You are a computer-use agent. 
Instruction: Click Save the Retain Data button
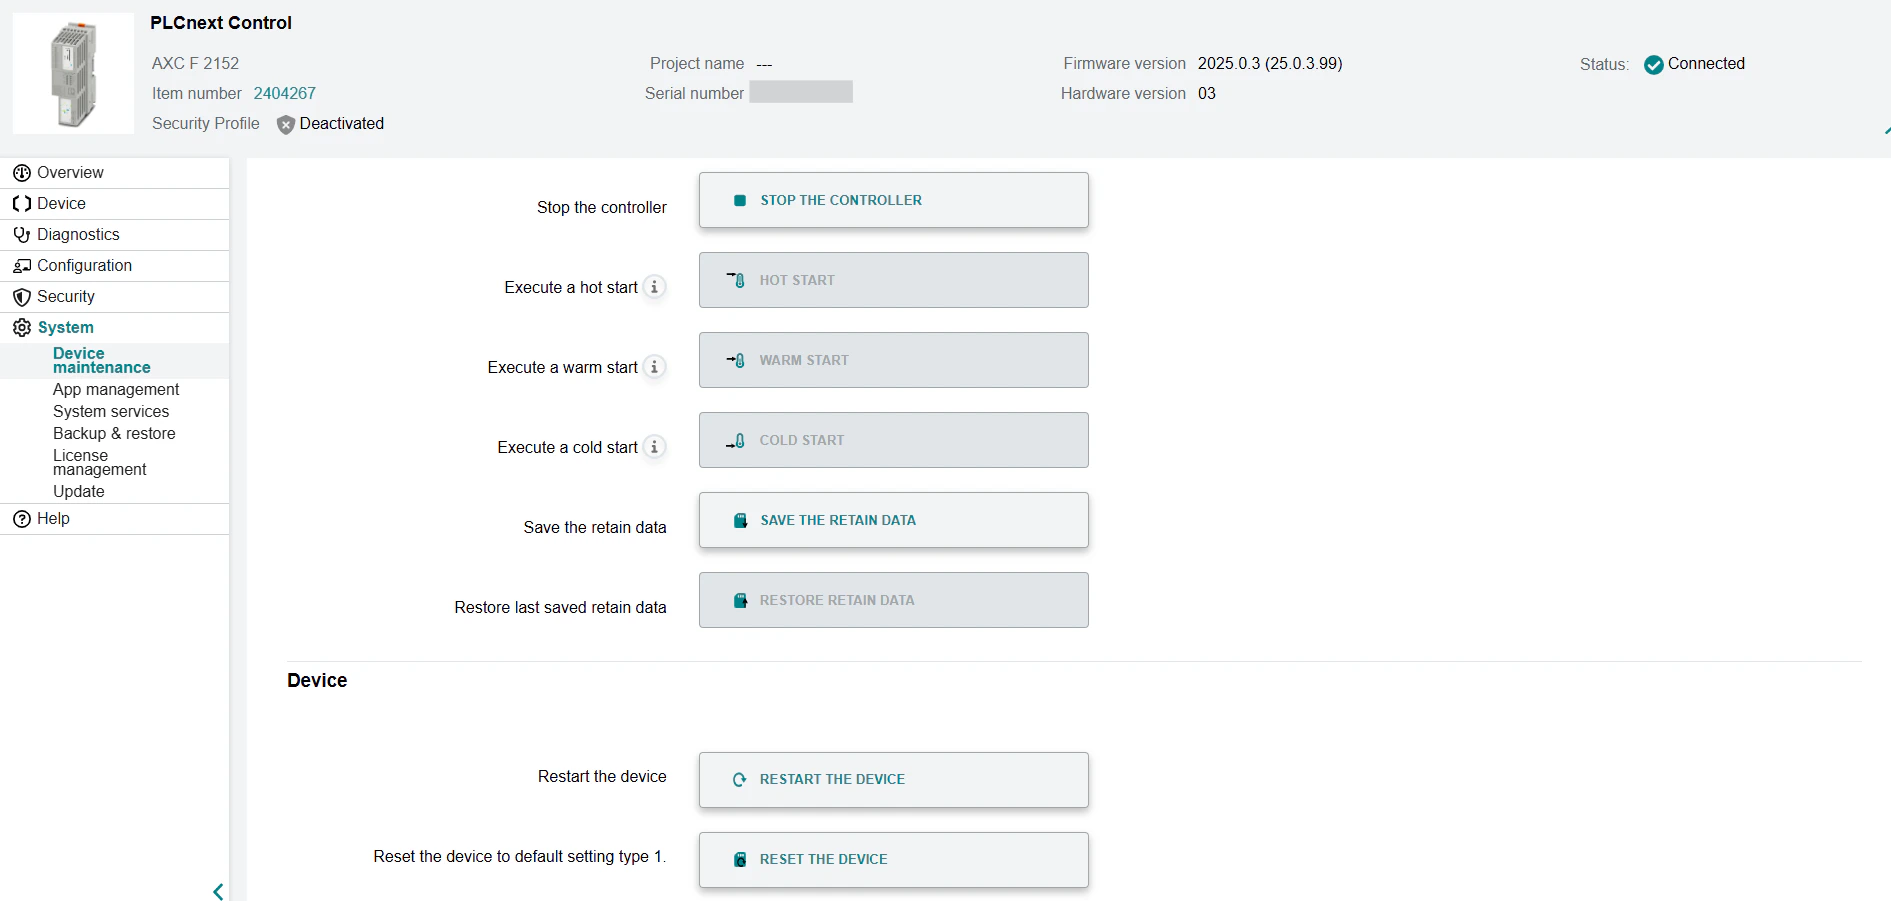894,520
